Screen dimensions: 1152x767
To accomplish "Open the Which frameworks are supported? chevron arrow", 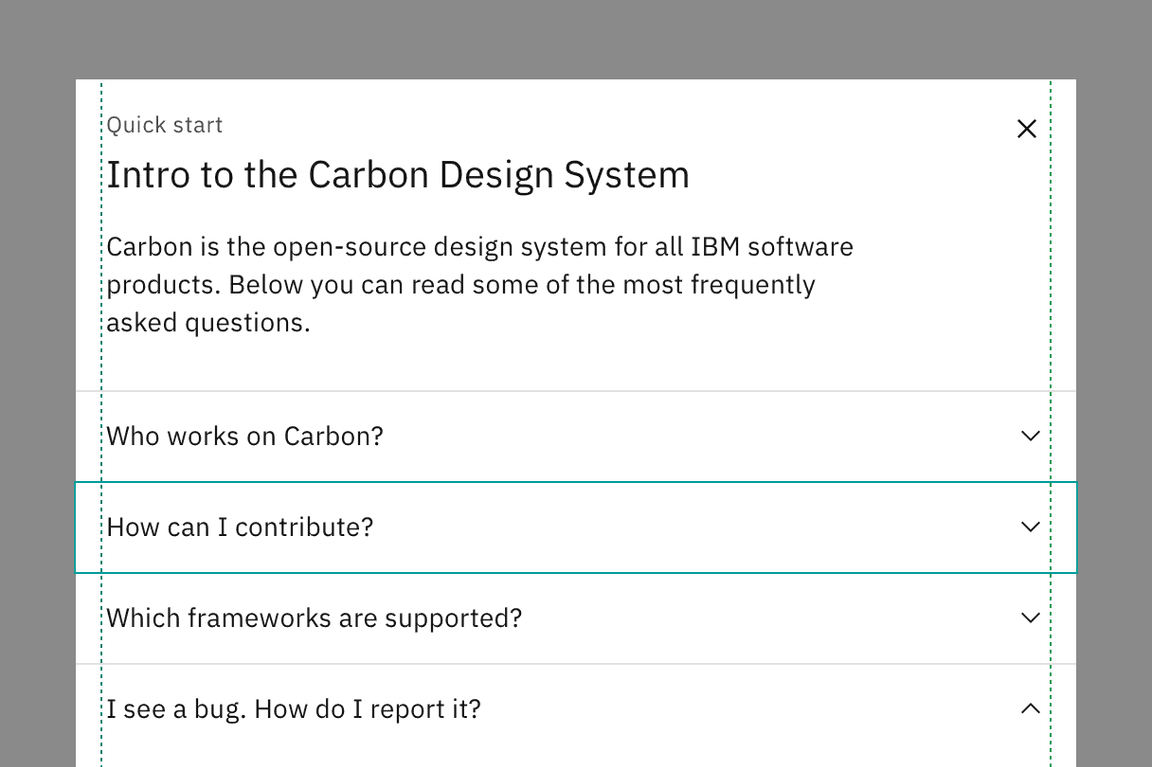I will pos(1030,618).
